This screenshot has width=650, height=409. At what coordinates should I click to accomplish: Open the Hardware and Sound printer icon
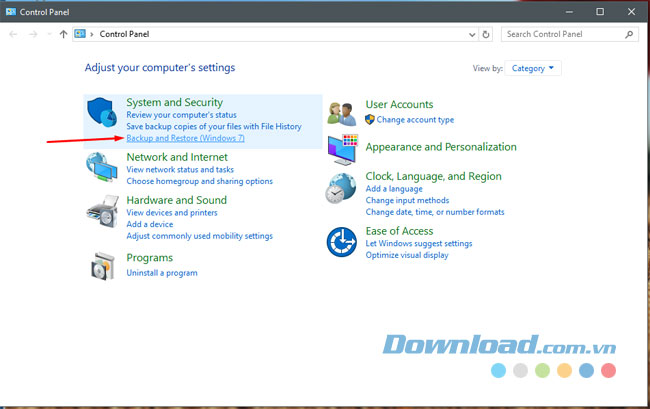pyautogui.click(x=102, y=211)
